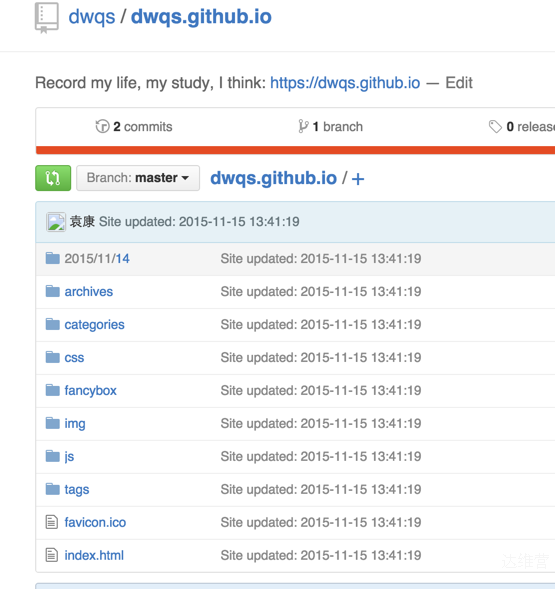Click the index.html file icon
Screen dimensions: 555x589
click(x=52, y=555)
